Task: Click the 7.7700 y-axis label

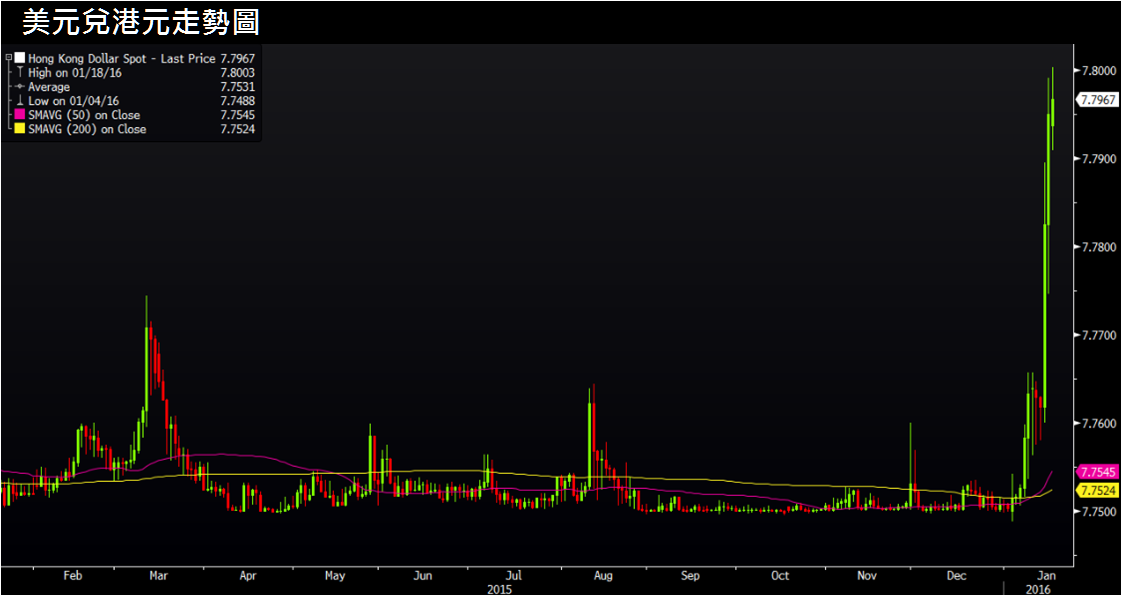Action: click(1099, 335)
